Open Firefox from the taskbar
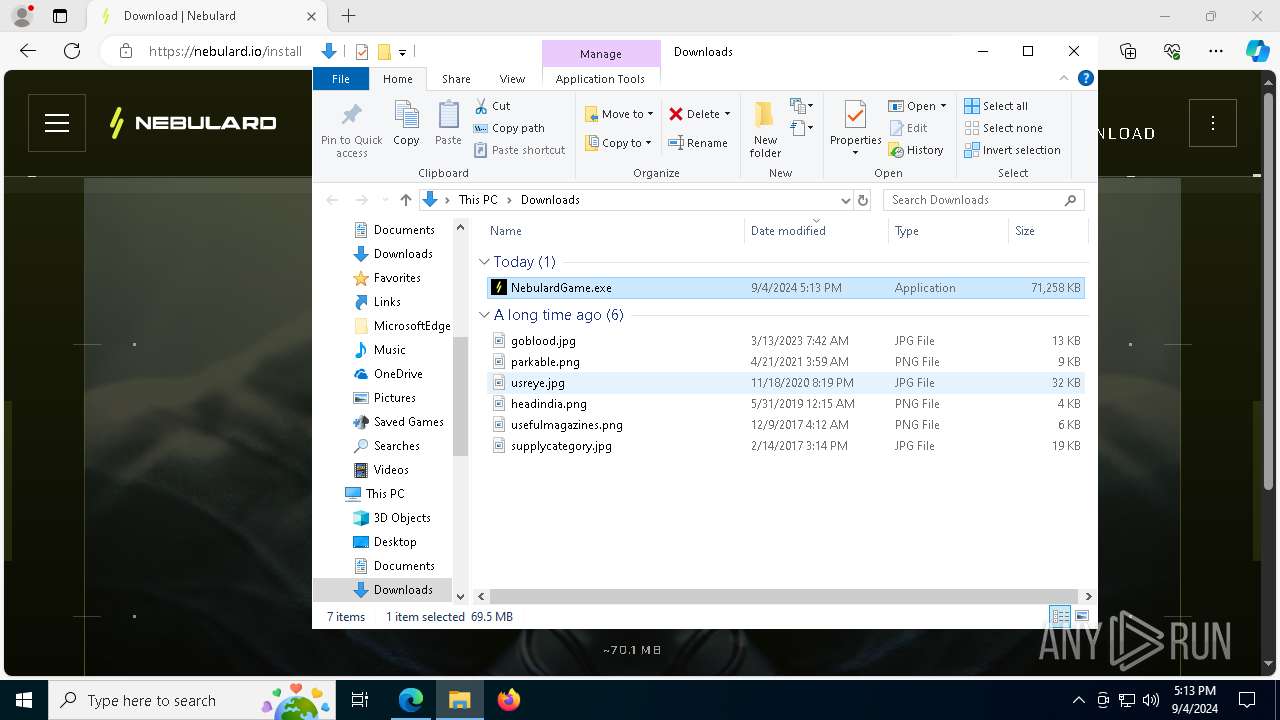The width and height of the screenshot is (1280, 720). [x=509, y=700]
